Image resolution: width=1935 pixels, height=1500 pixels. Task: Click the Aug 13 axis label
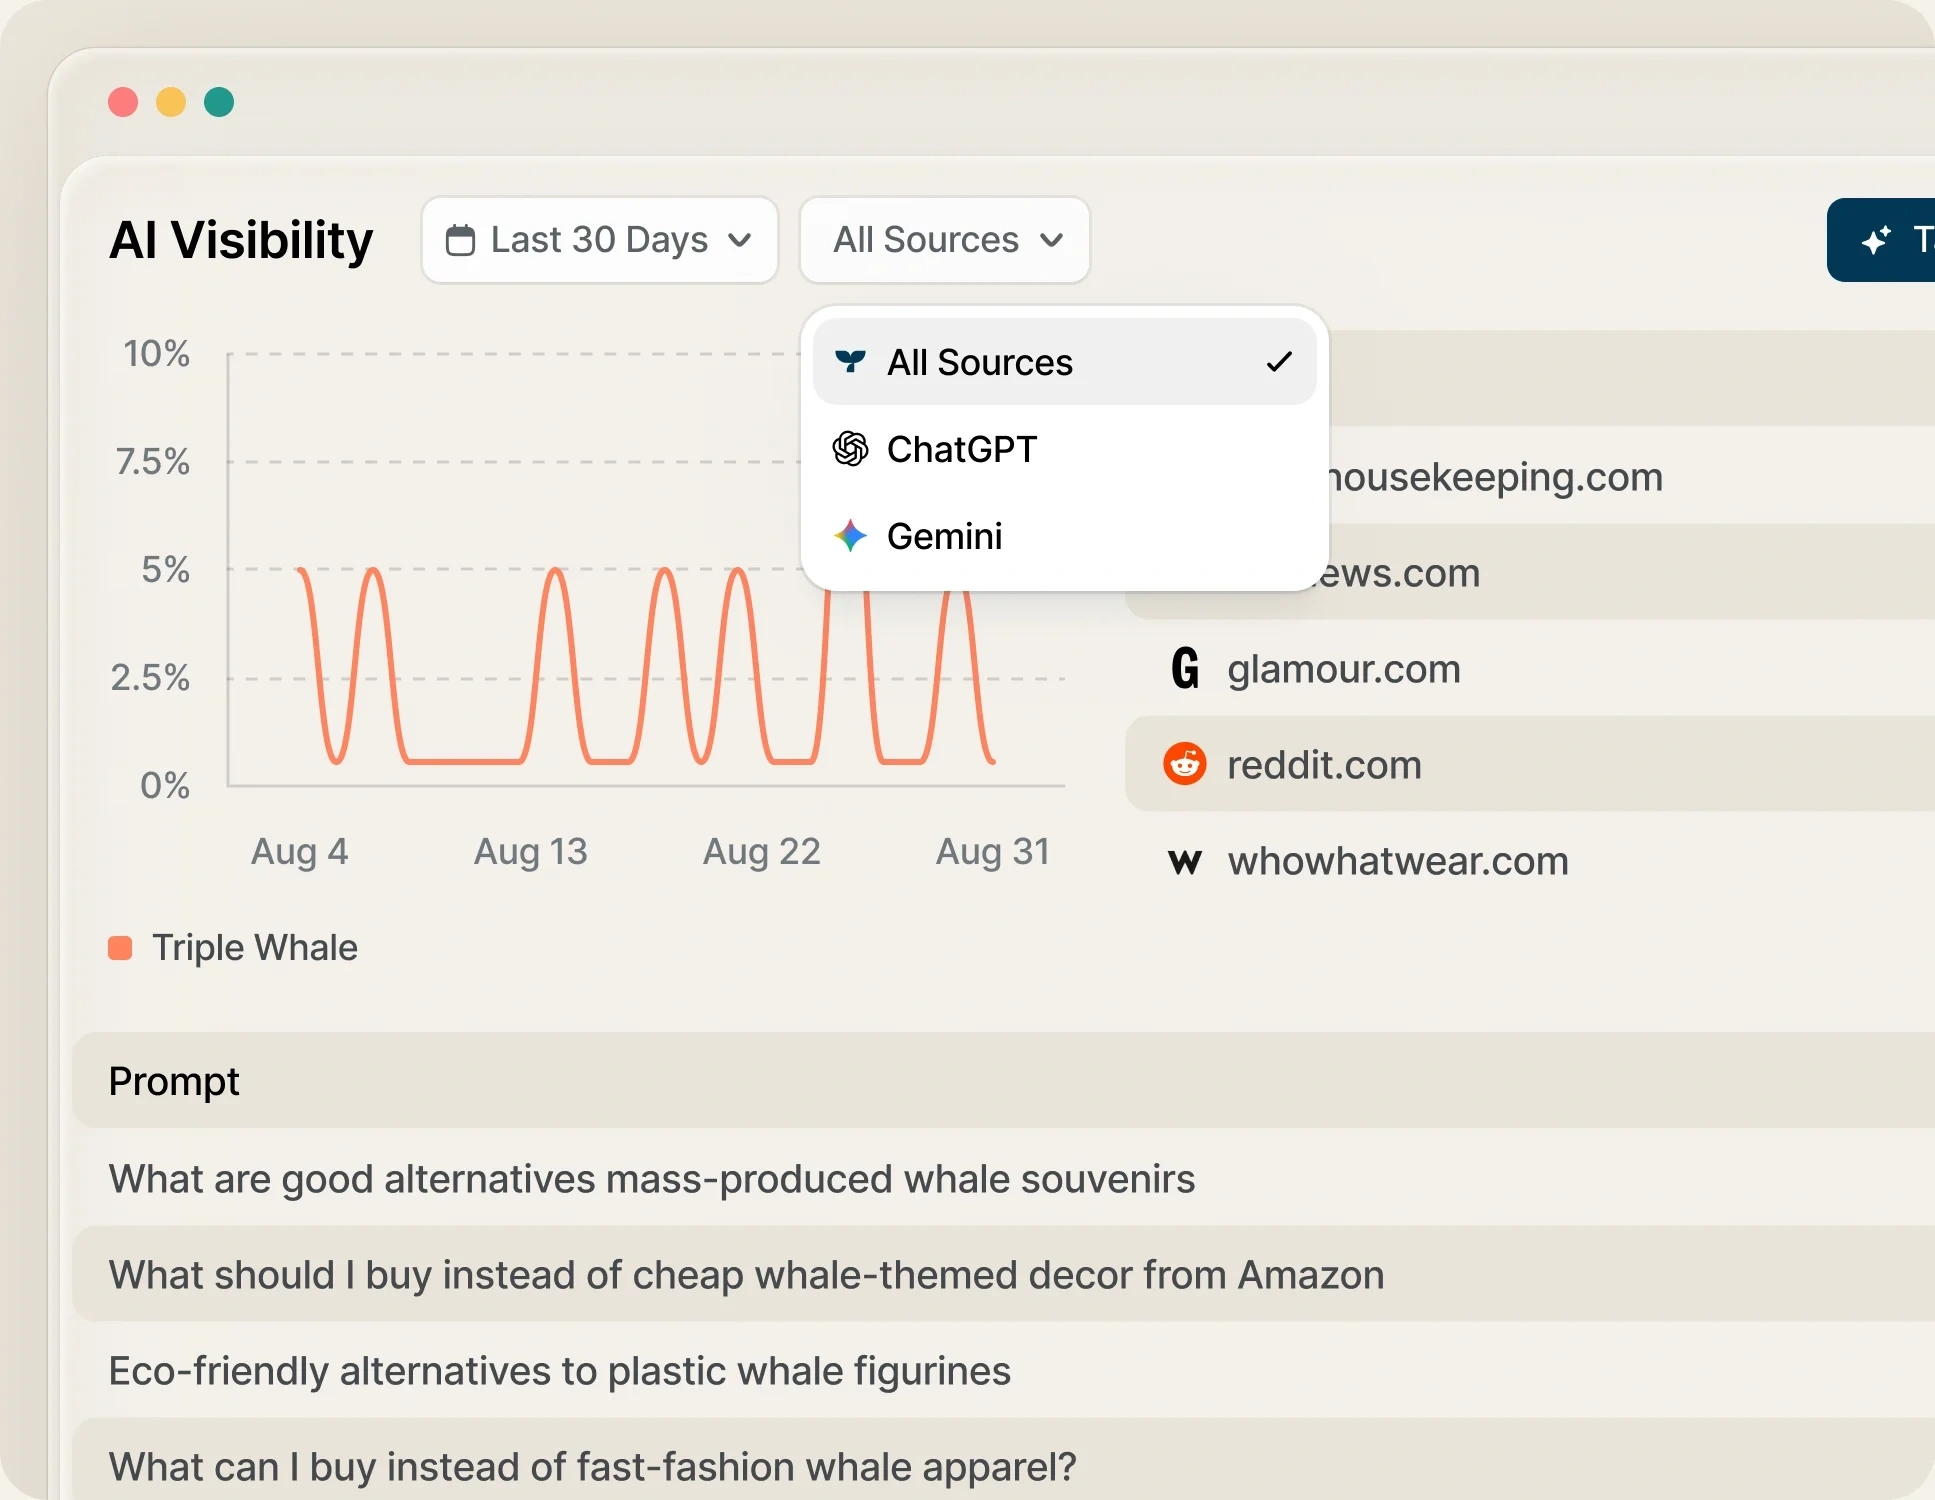coord(531,851)
